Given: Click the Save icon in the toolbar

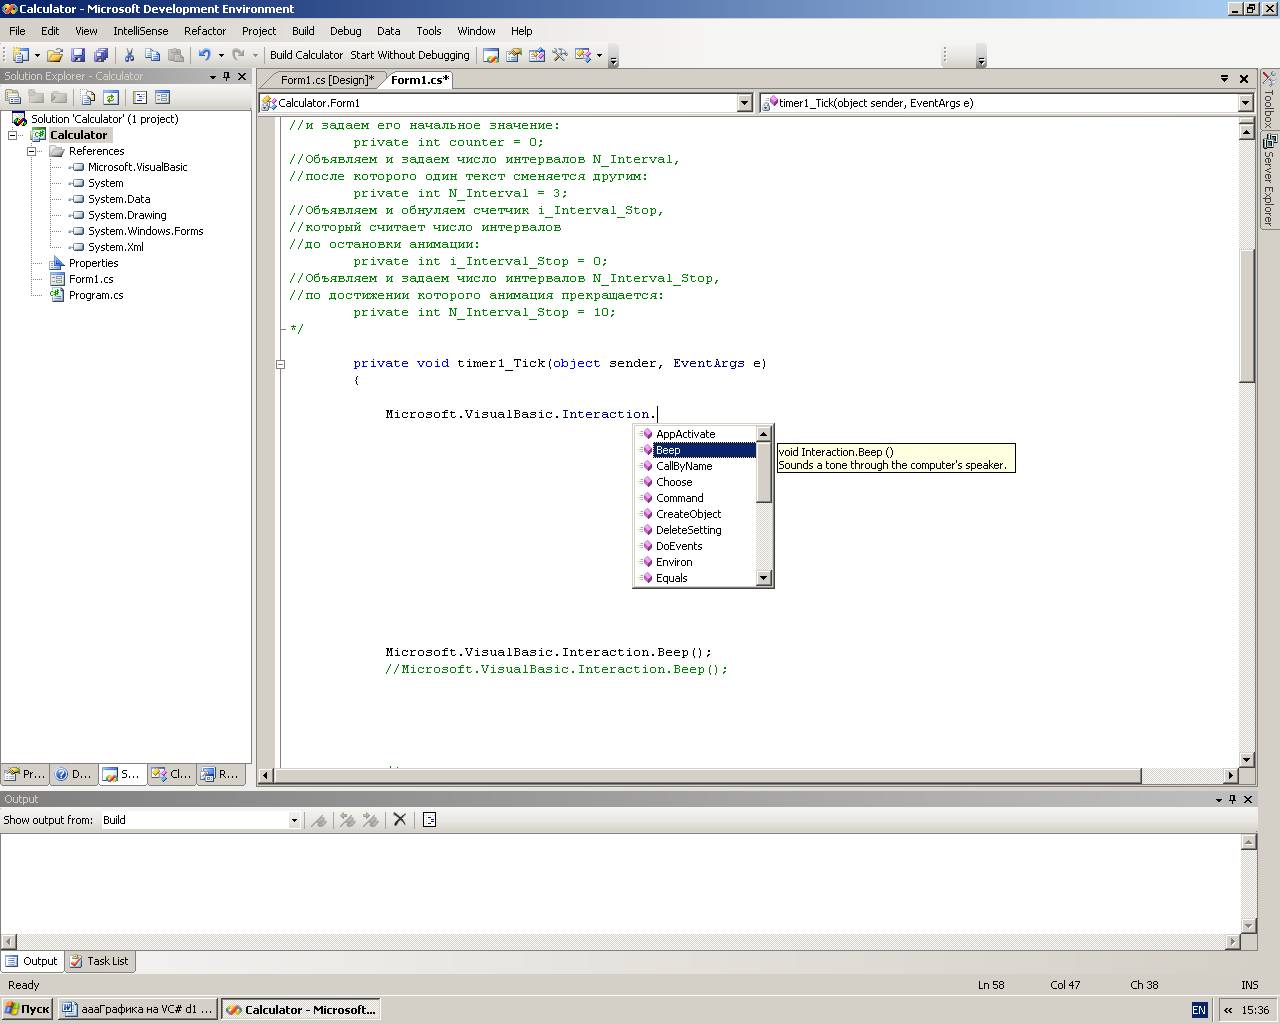Looking at the screenshot, I should coord(78,55).
